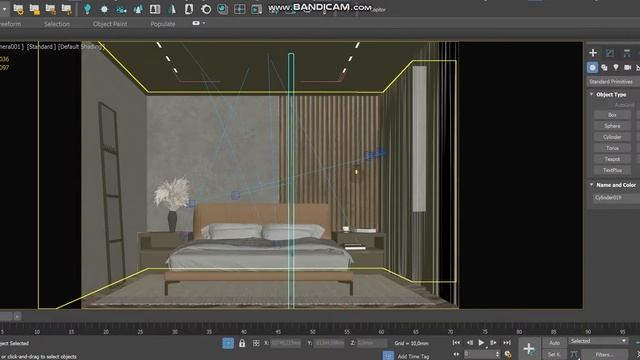
Task: Open Time Configuration clock icon
Action: tap(508, 354)
